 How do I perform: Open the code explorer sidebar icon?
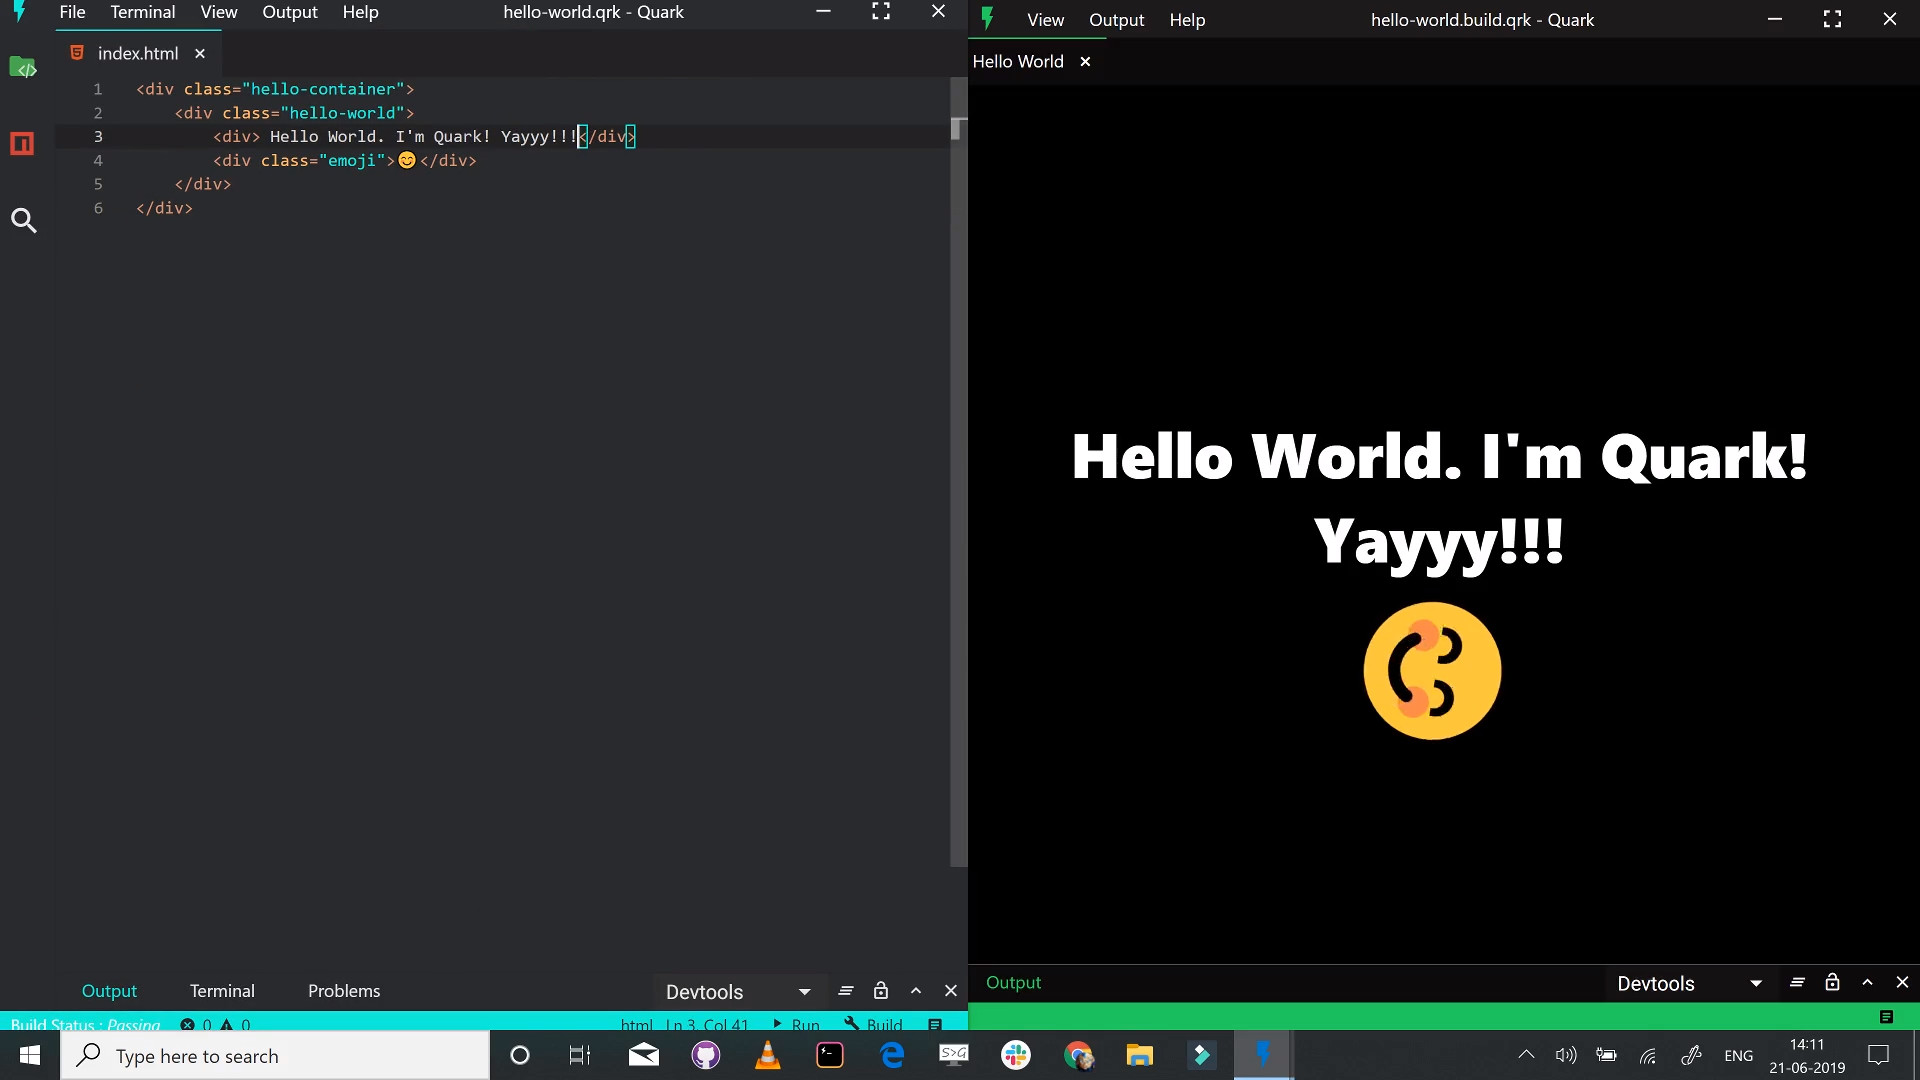point(23,68)
